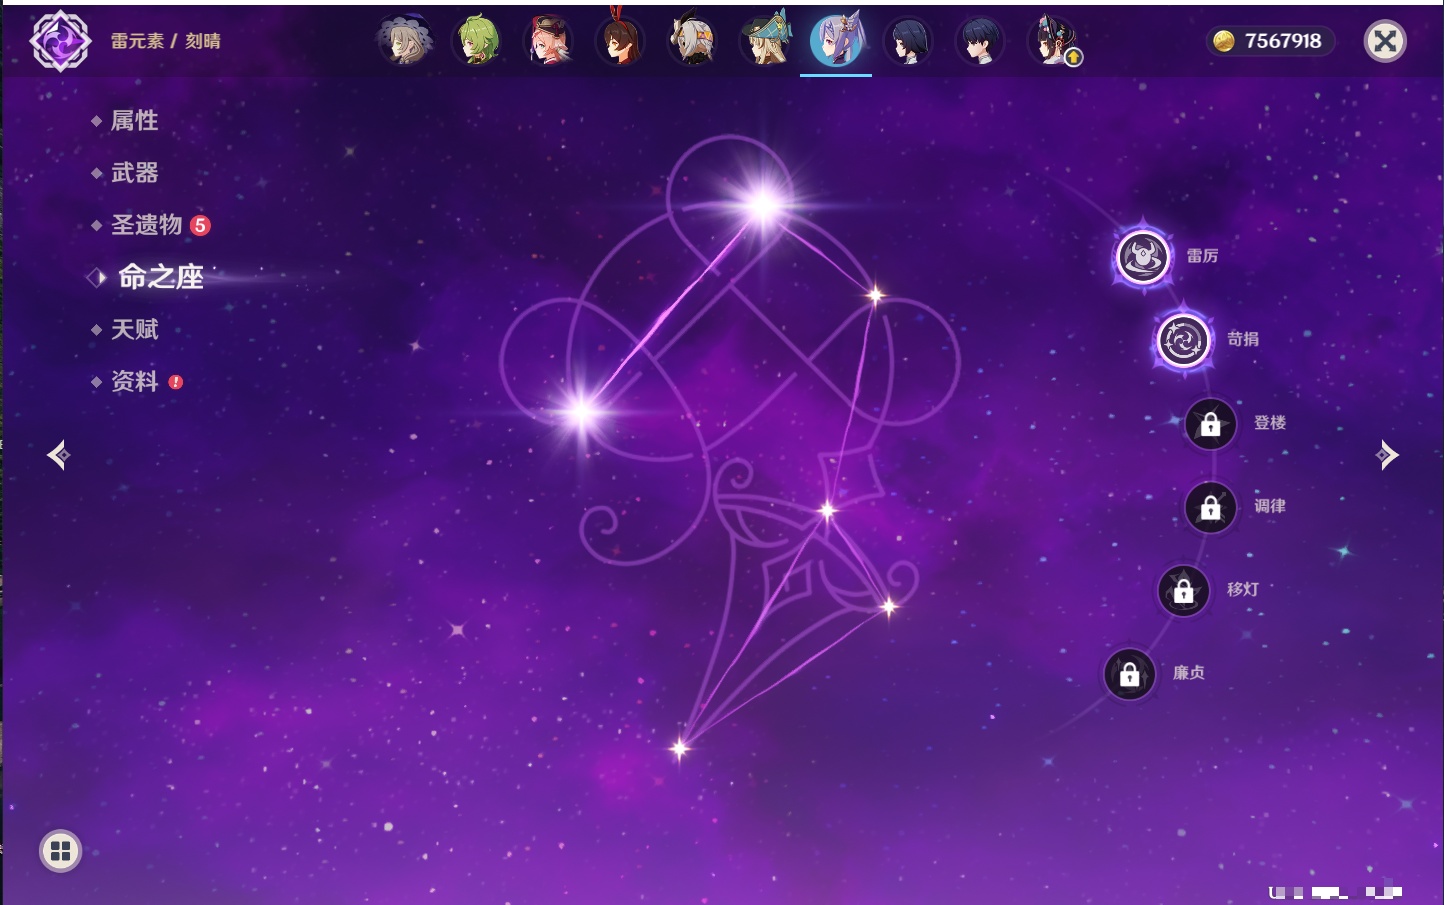Go to the next character with the right arrow
1444x905 pixels.
[1386, 455]
